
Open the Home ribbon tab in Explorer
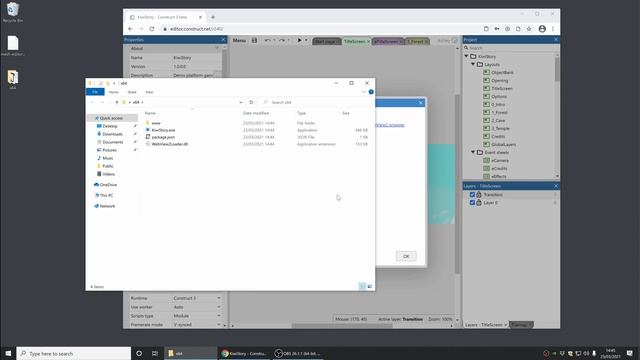click(x=113, y=92)
